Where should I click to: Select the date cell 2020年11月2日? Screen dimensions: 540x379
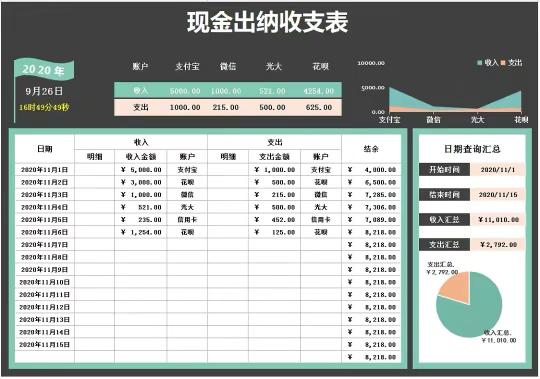45,182
